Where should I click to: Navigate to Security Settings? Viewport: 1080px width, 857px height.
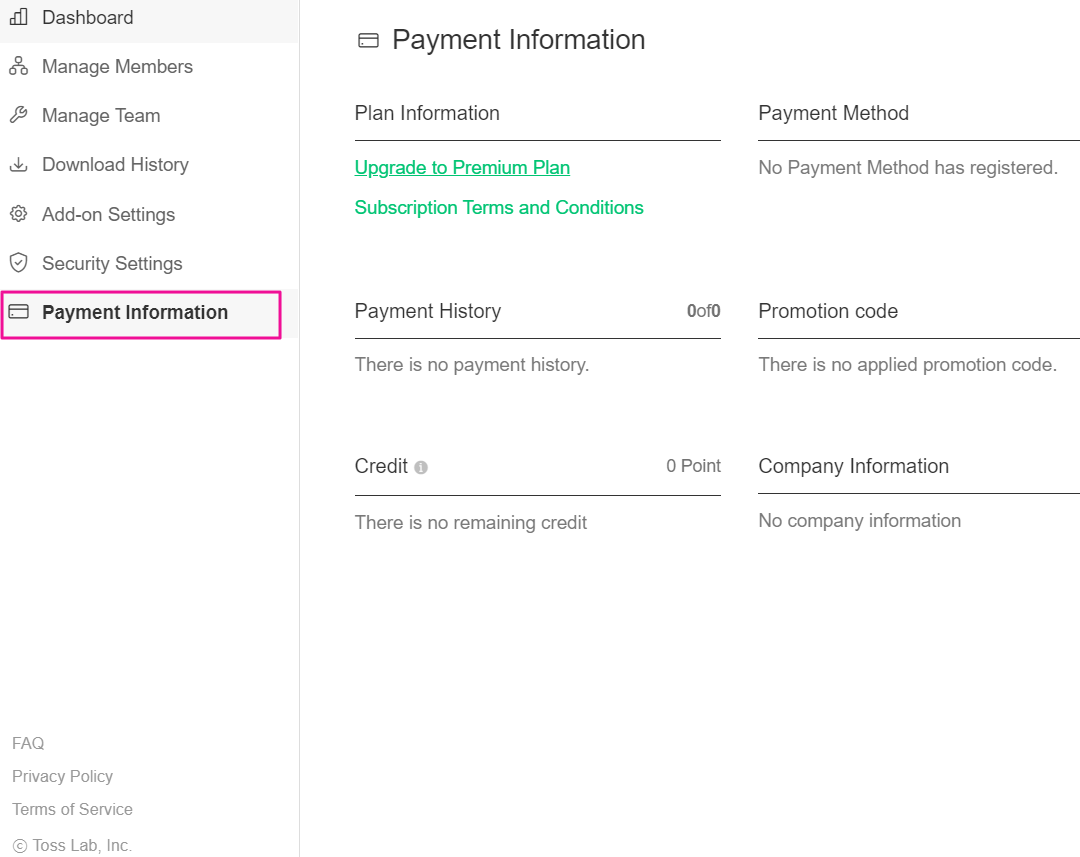(x=112, y=263)
